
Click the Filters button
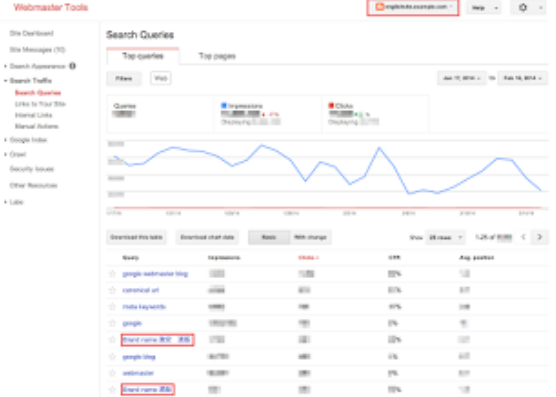point(124,78)
